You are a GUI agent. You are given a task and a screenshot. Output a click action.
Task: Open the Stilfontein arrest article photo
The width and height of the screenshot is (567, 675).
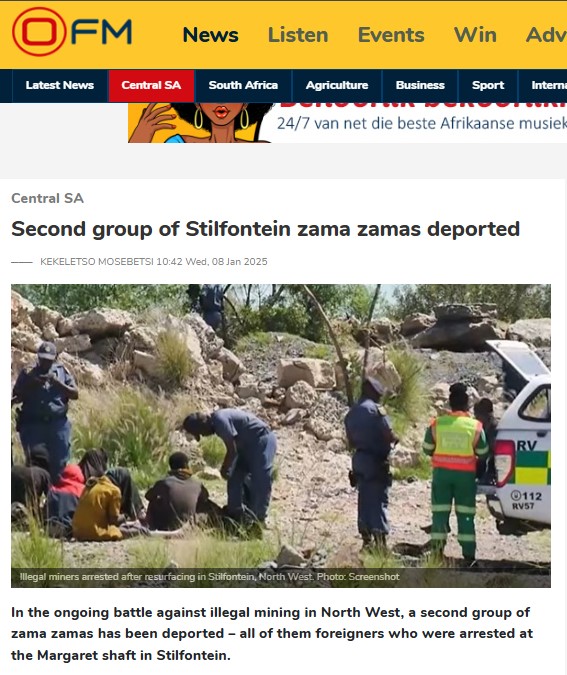[x=281, y=436]
